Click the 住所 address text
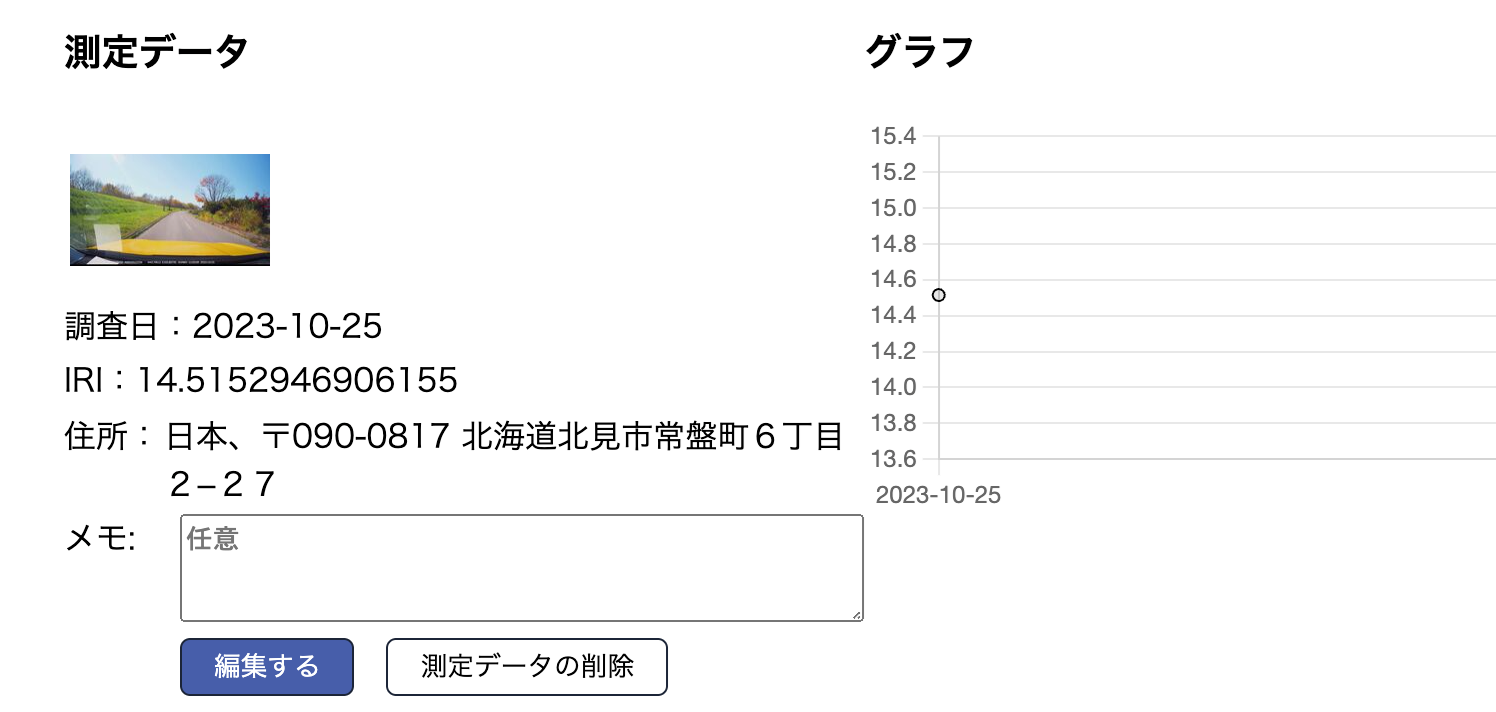The image size is (1496, 712). 504,438
